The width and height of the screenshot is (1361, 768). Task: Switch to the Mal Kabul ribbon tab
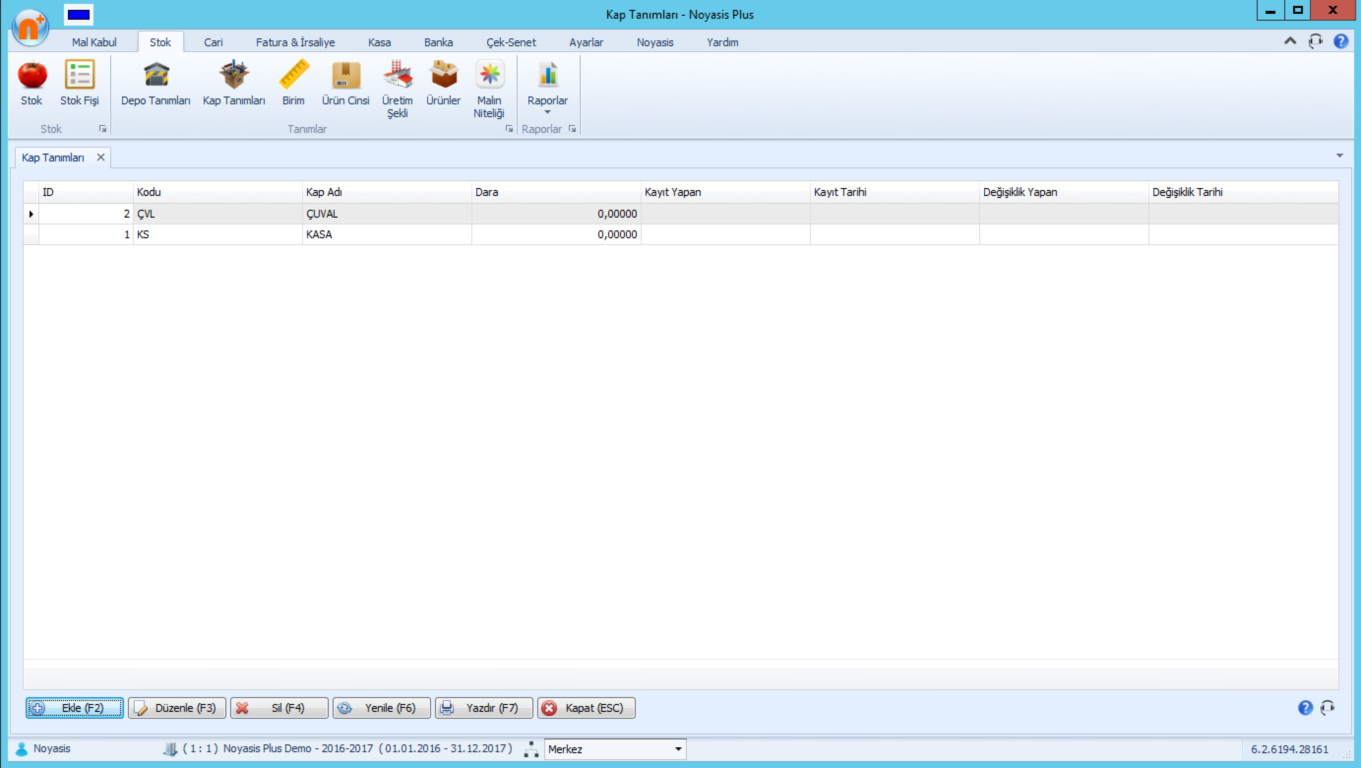(94, 43)
